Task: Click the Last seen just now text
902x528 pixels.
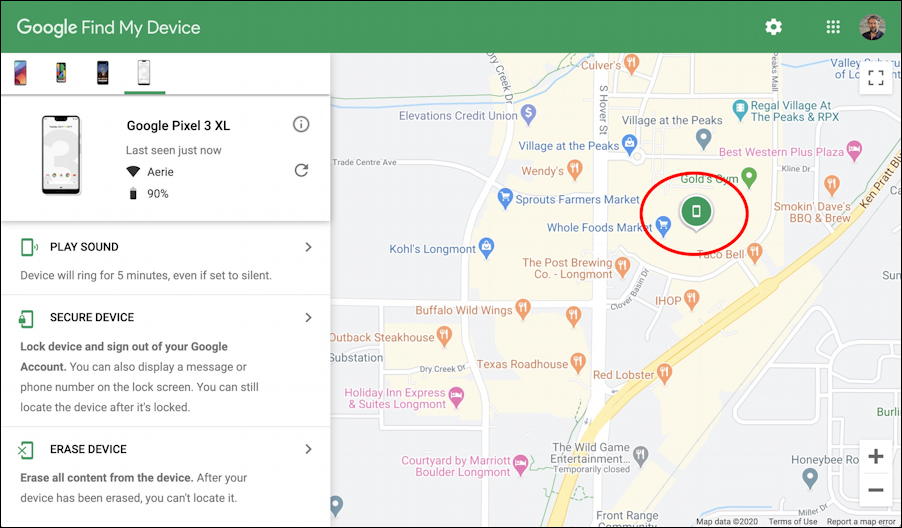Action: pyautogui.click(x=174, y=150)
